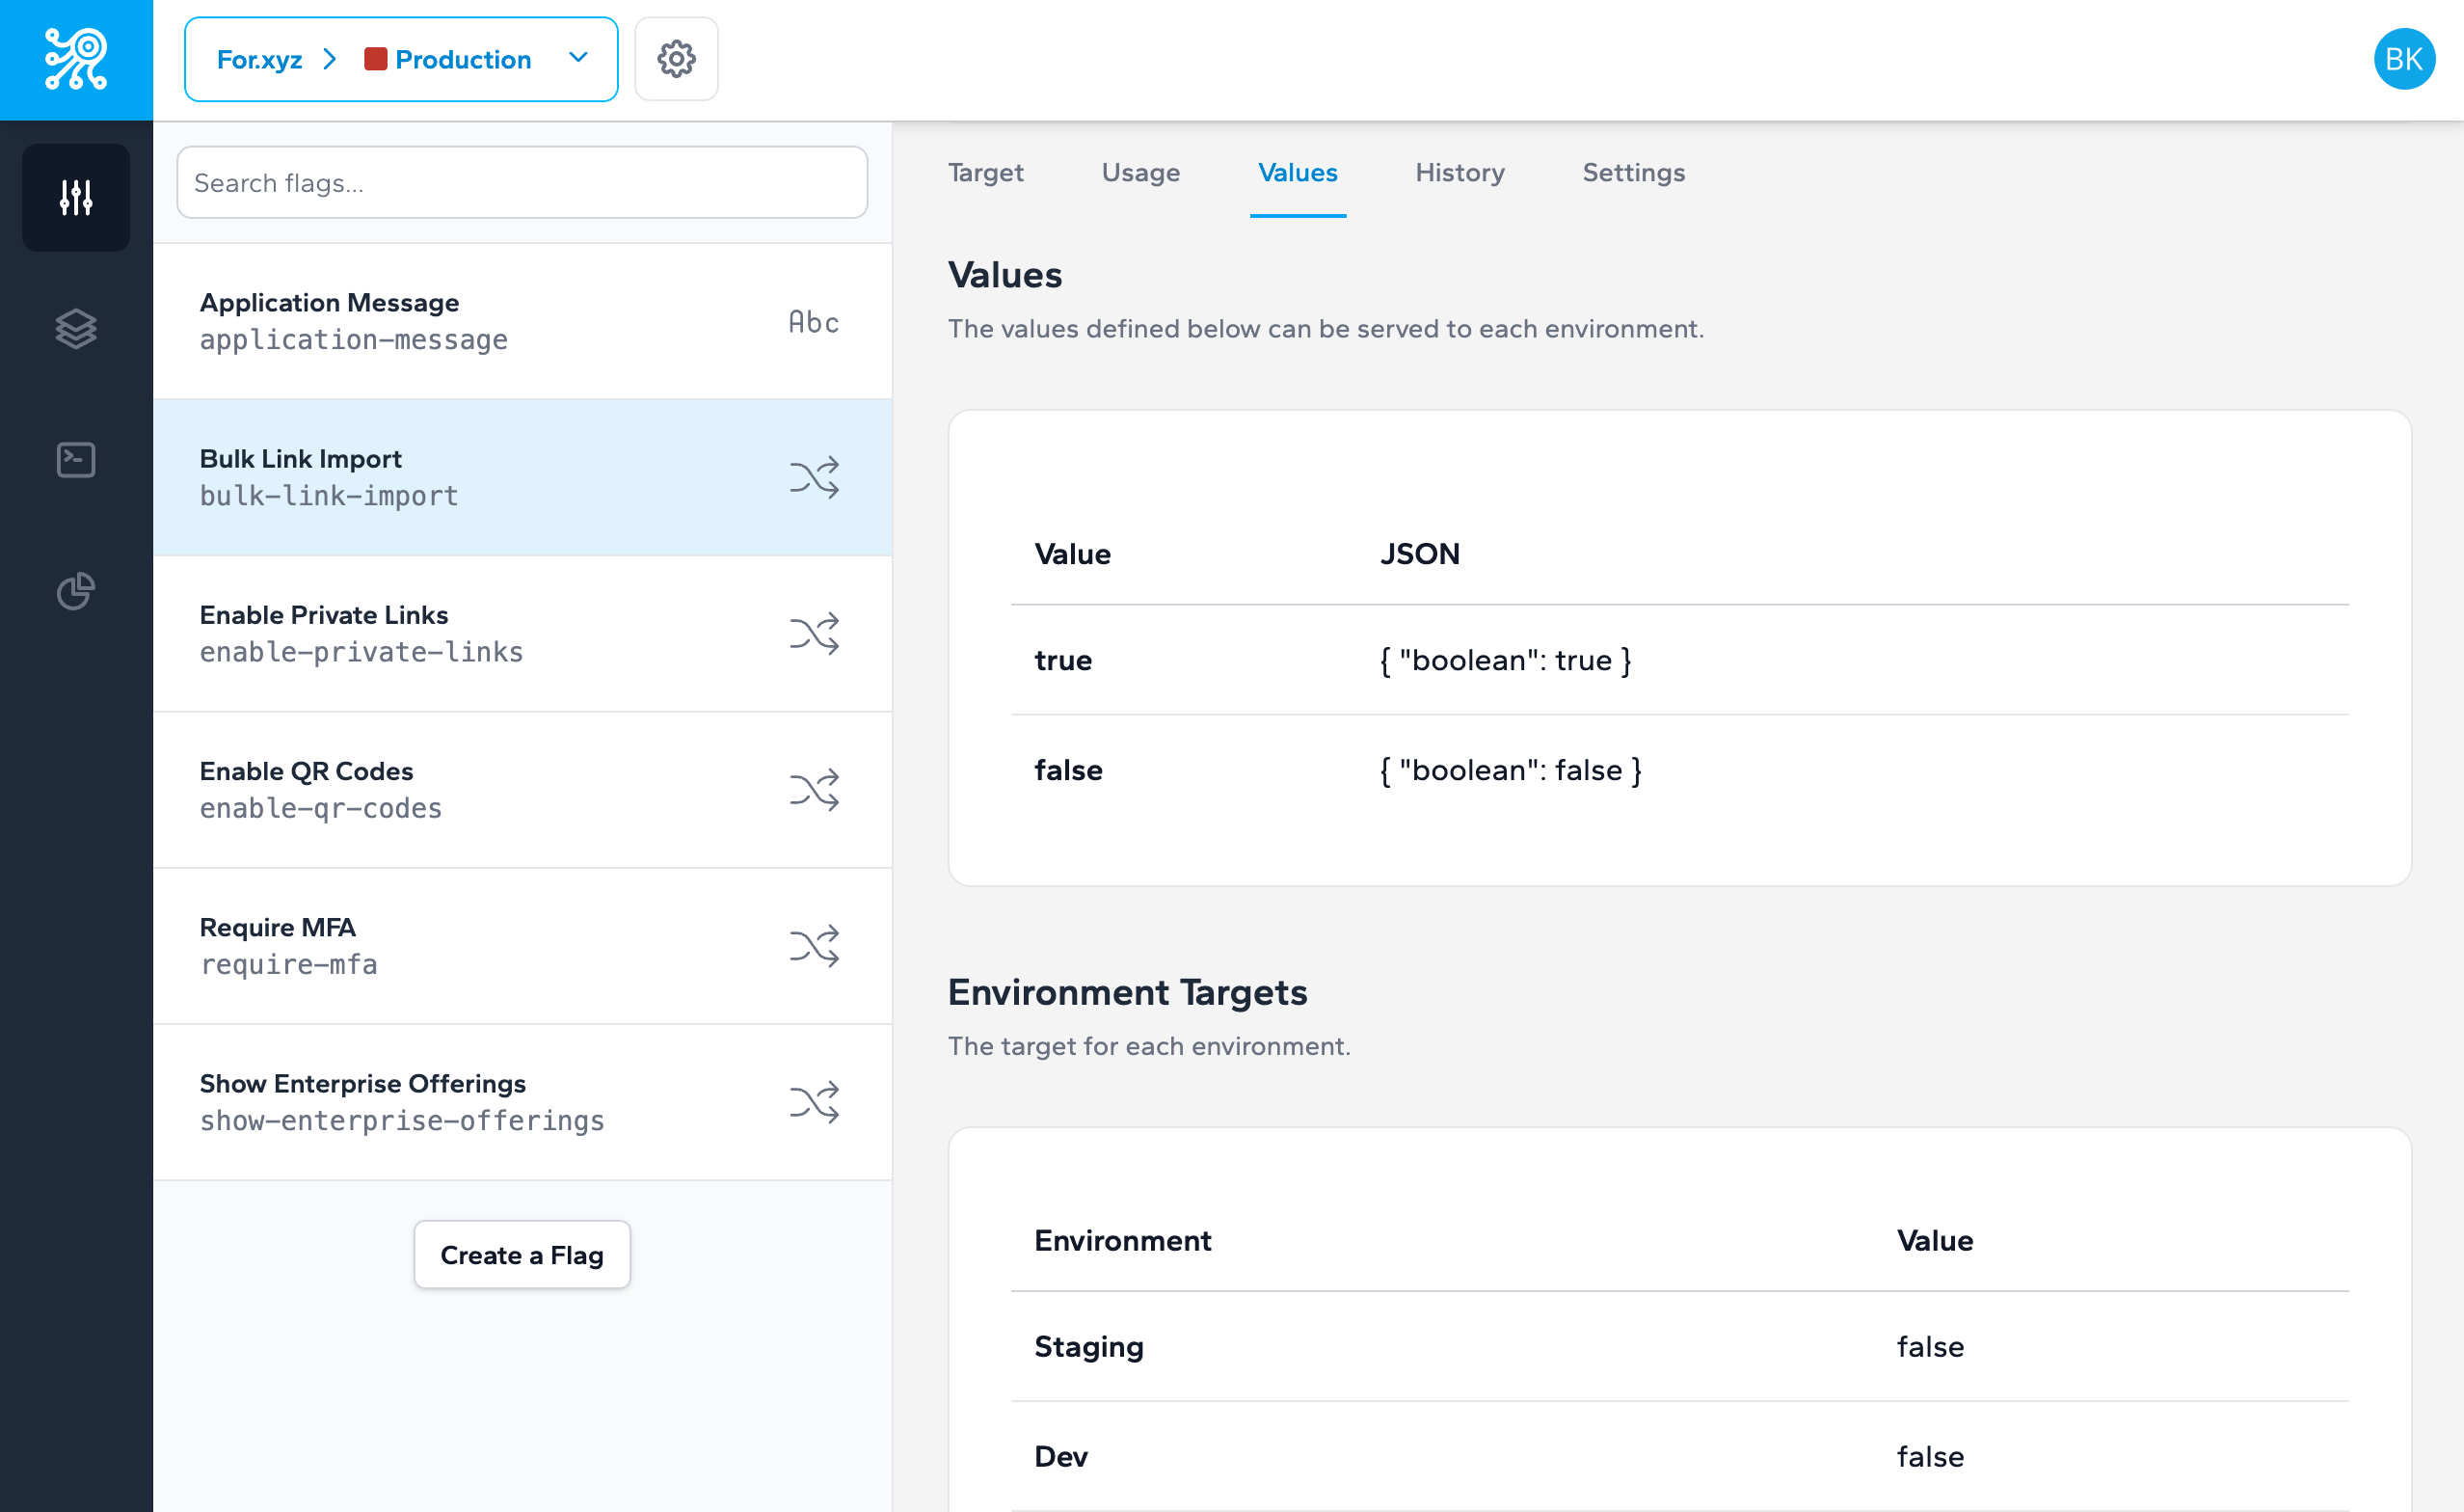Image resolution: width=2464 pixels, height=1512 pixels.
Task: Open the Production environment dropdown
Action: 578,59
